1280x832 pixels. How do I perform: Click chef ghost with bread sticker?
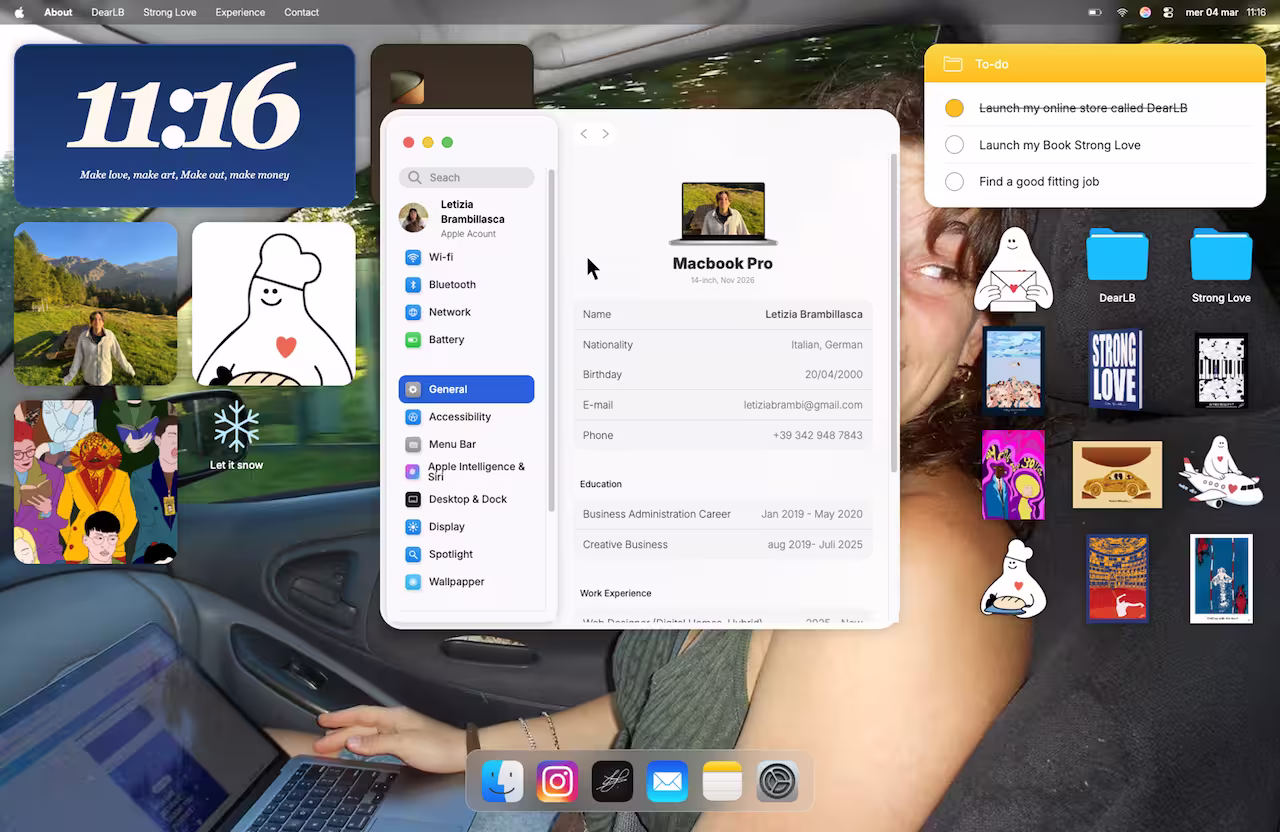click(x=1013, y=578)
